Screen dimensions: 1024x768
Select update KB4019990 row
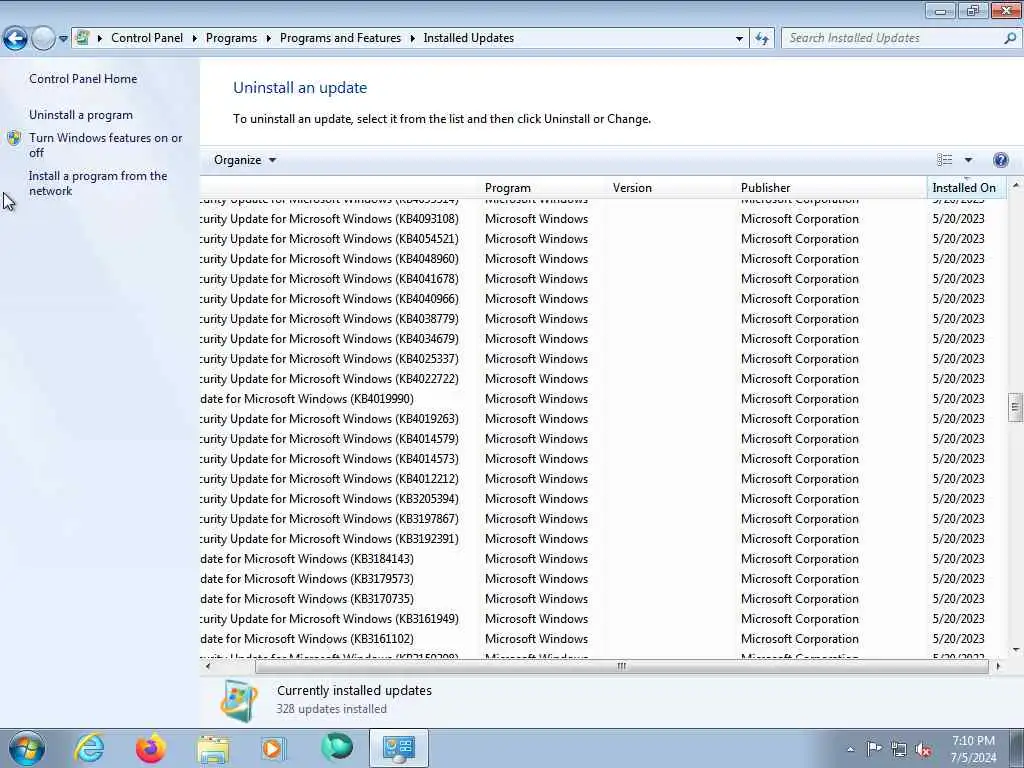604,398
